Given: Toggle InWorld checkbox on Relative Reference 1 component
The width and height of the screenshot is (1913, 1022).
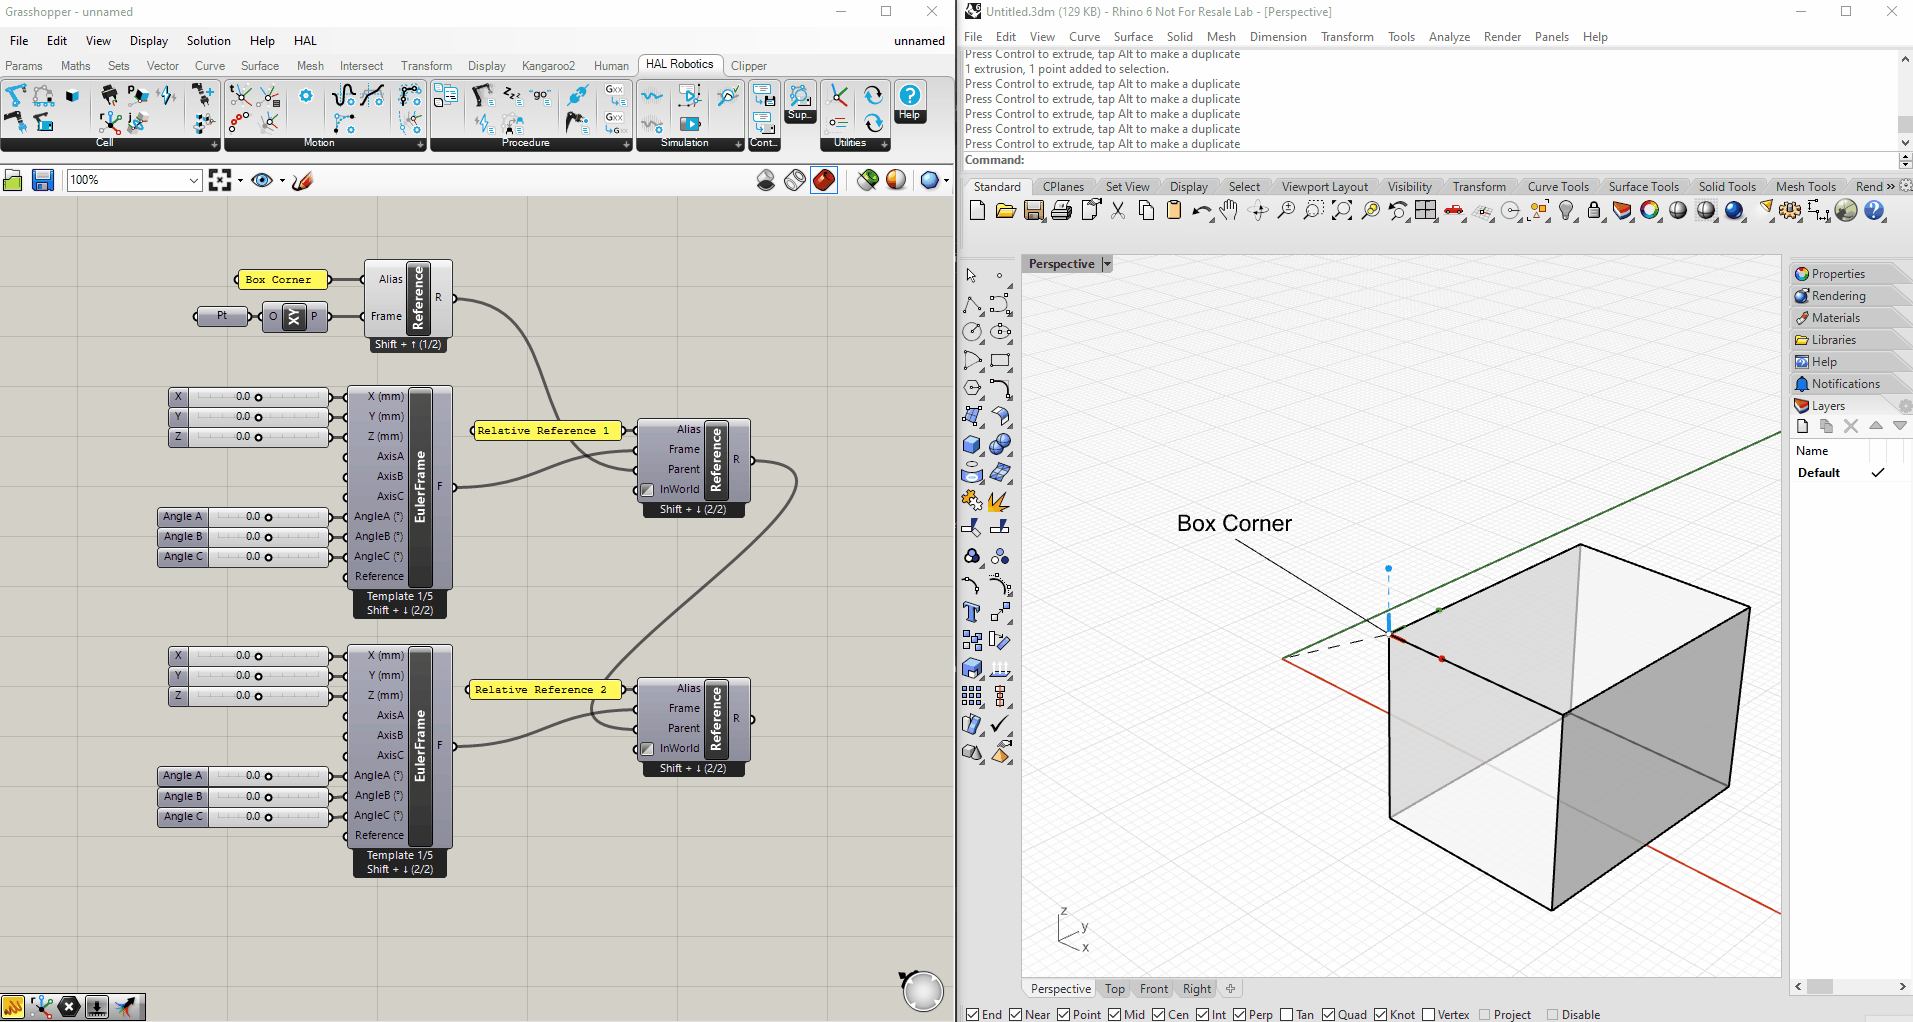Looking at the screenshot, I should (647, 490).
